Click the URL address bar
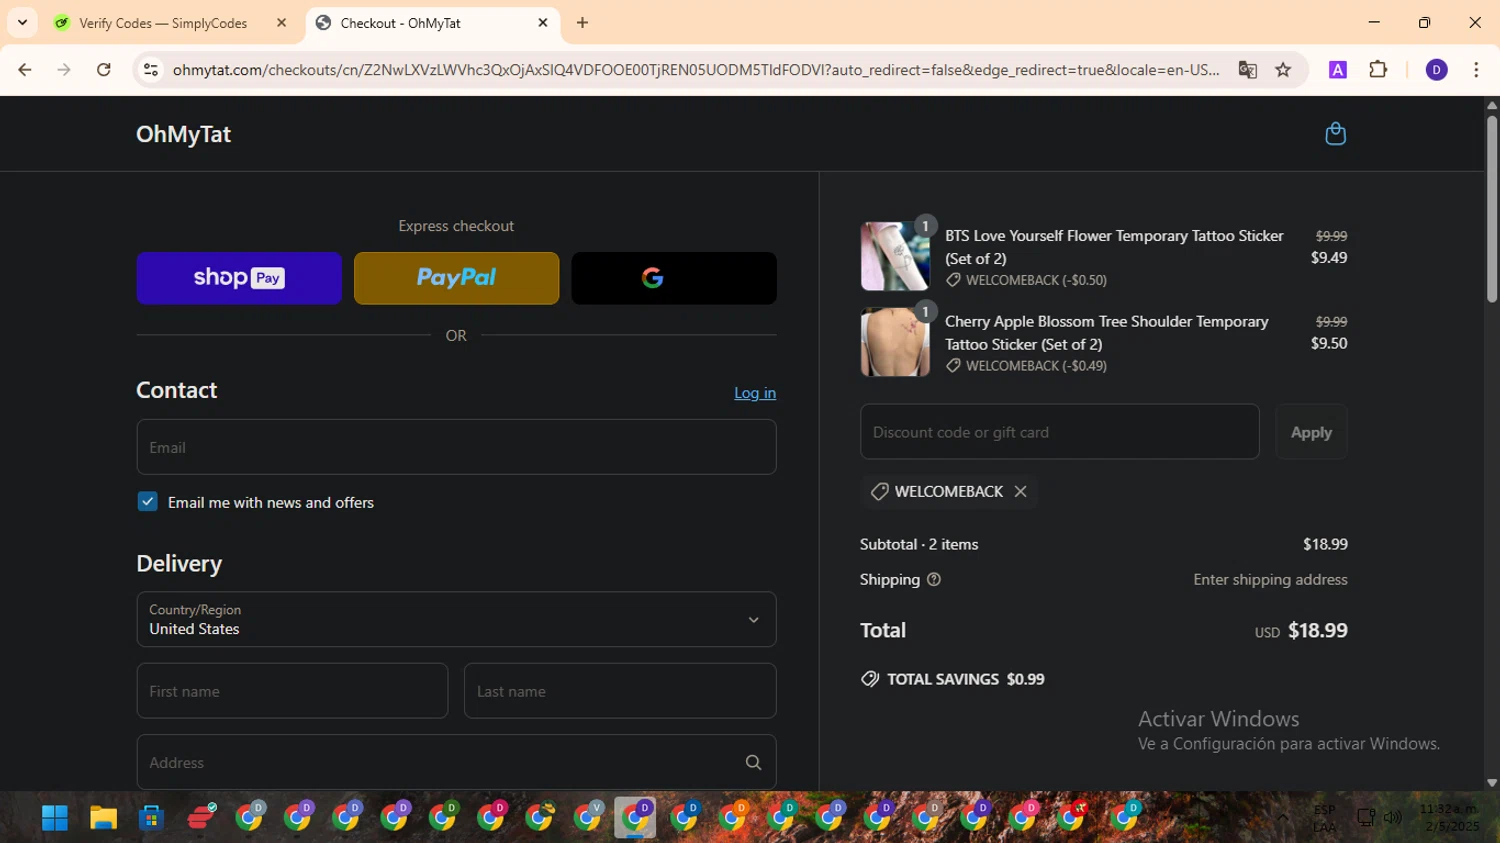 point(695,70)
